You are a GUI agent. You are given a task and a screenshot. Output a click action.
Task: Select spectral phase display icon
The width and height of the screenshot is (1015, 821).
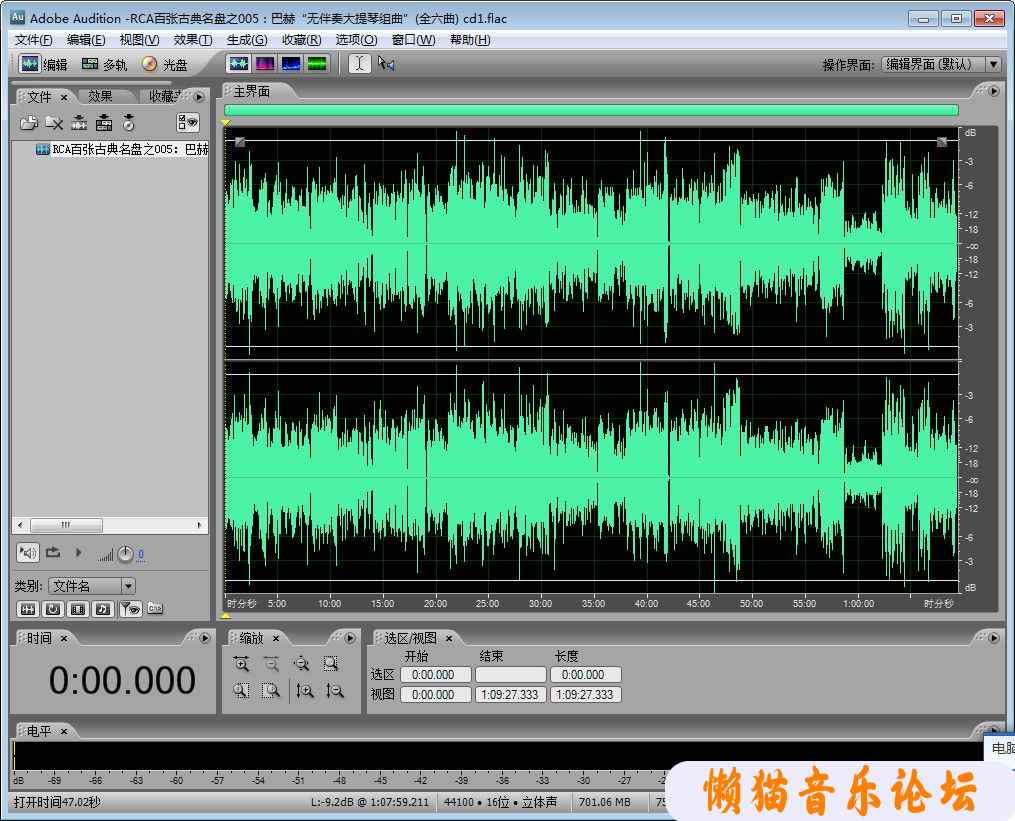(317, 63)
